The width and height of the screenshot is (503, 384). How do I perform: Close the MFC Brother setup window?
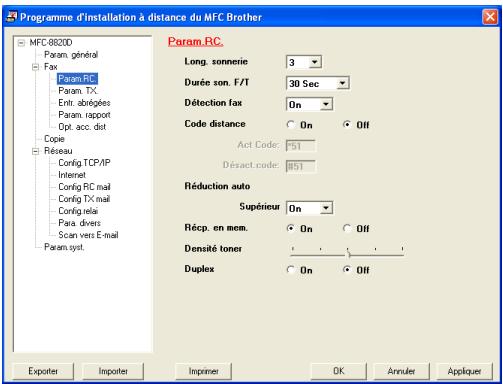490,17
